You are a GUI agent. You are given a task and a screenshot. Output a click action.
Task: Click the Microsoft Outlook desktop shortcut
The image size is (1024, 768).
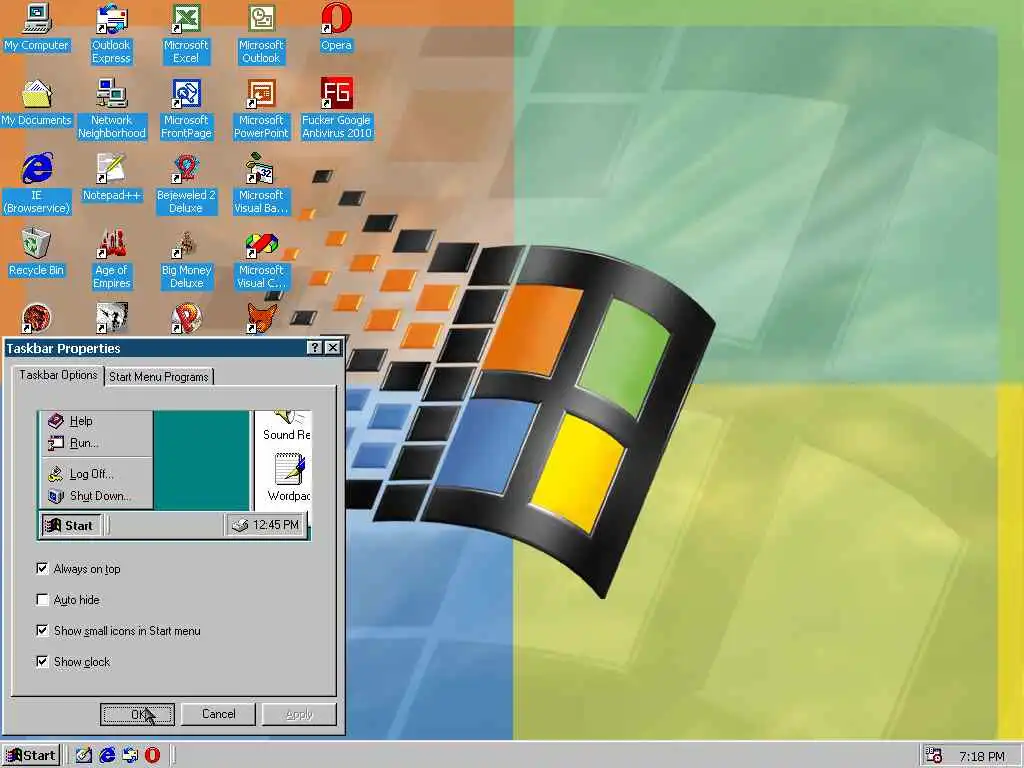tap(261, 34)
